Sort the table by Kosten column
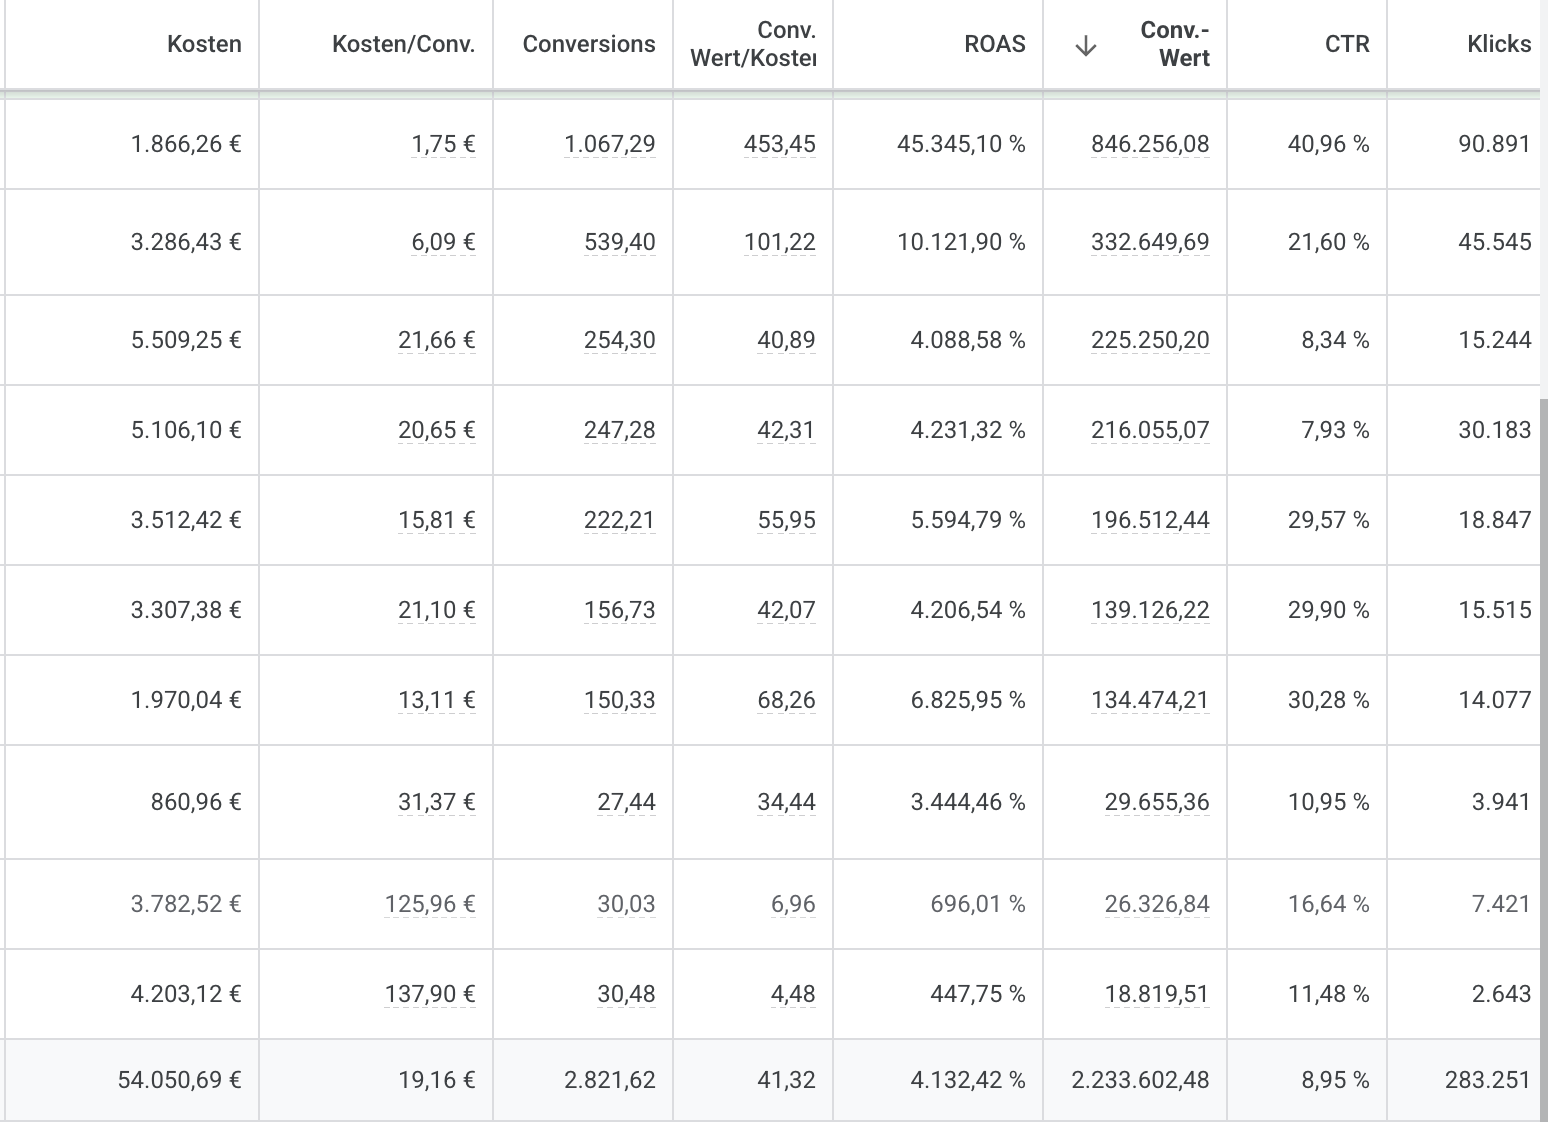Image resolution: width=1548 pixels, height=1122 pixels. click(204, 44)
